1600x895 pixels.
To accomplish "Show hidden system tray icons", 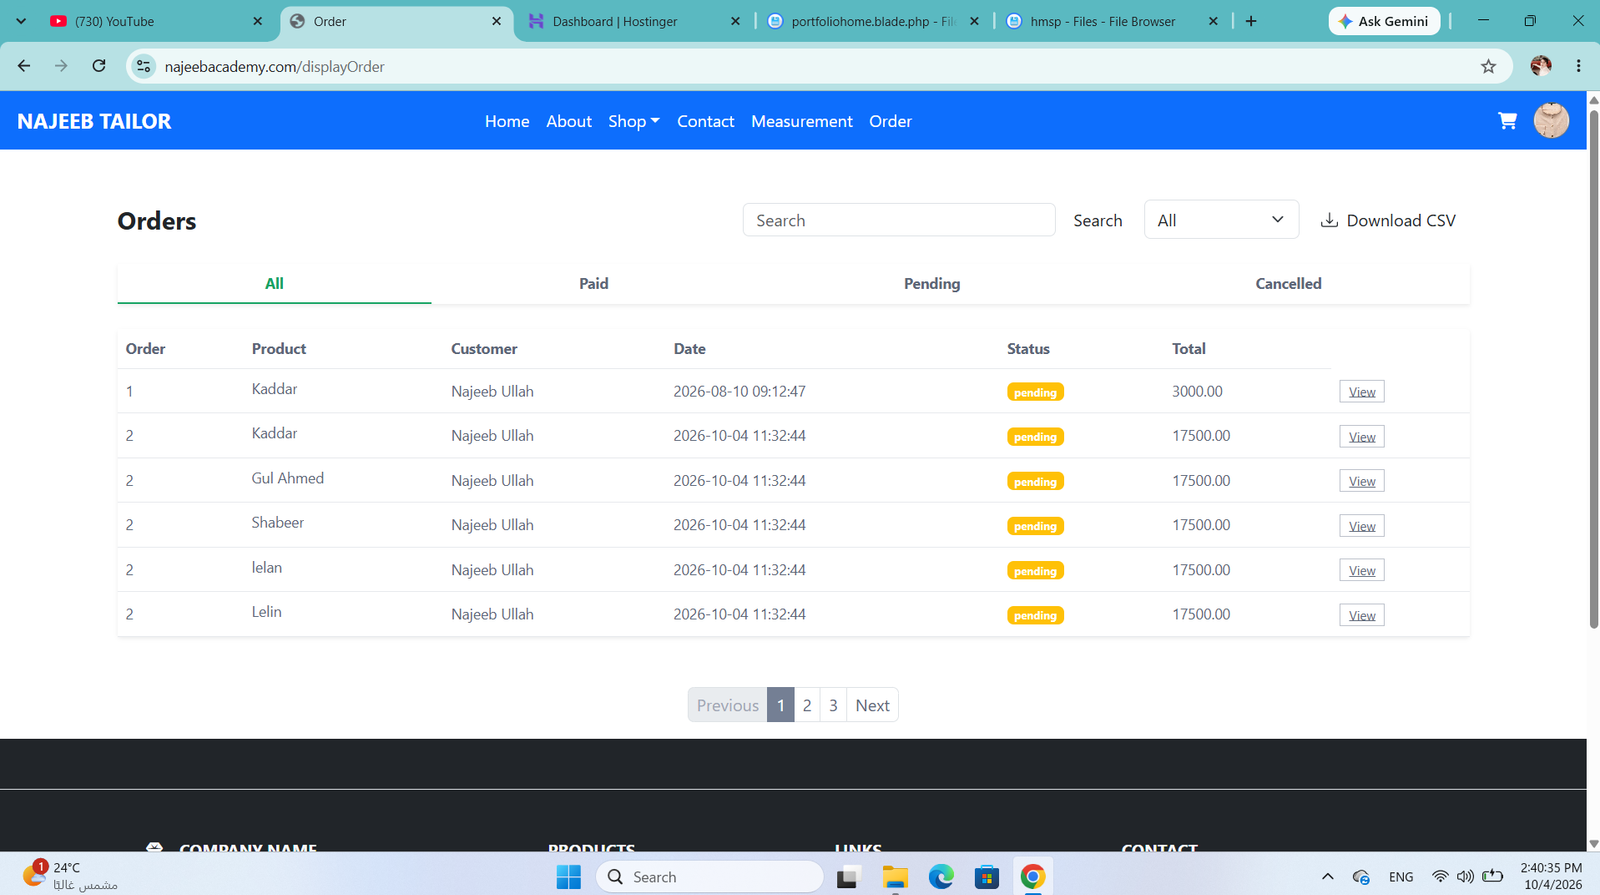I will point(1327,877).
